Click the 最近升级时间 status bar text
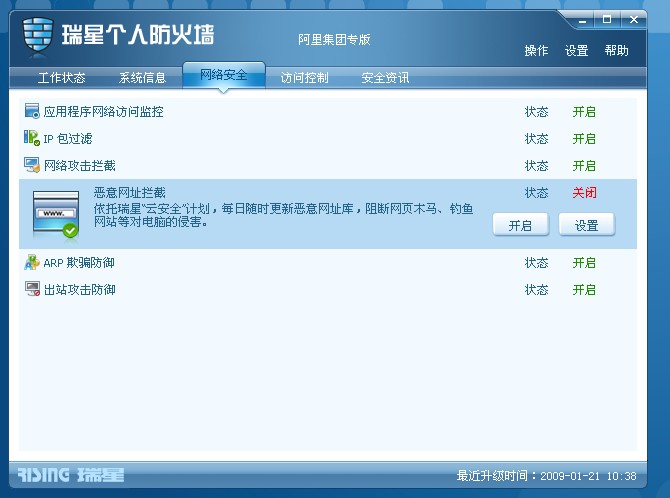Viewport: 670px width, 498px height. tap(547, 475)
